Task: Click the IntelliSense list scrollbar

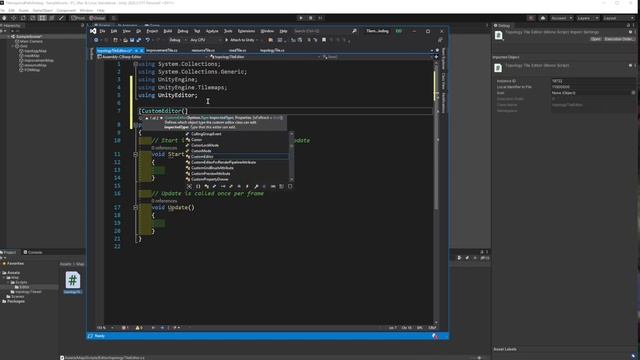Action: [x=291, y=157]
